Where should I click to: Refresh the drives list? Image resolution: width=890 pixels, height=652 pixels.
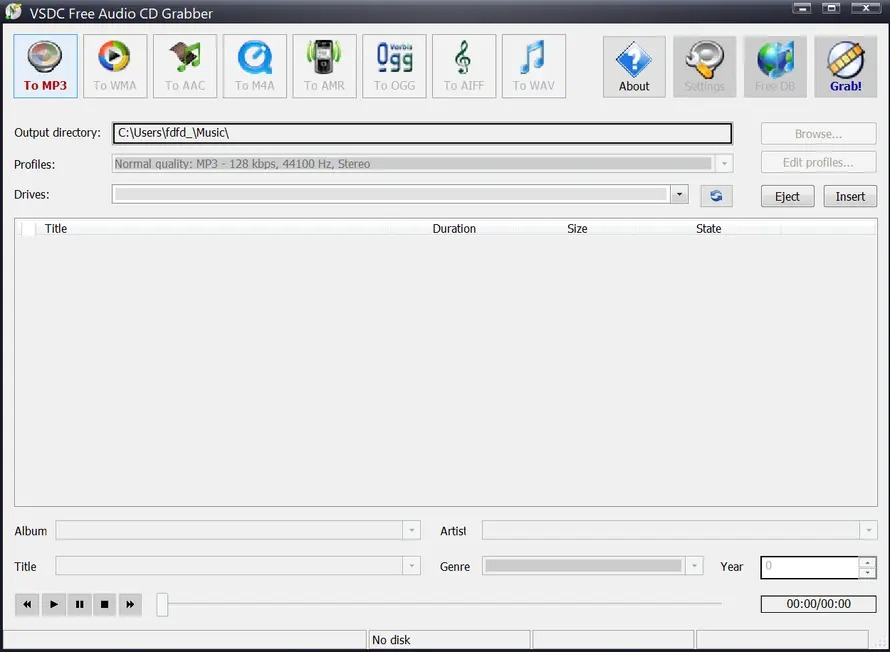pyautogui.click(x=716, y=196)
